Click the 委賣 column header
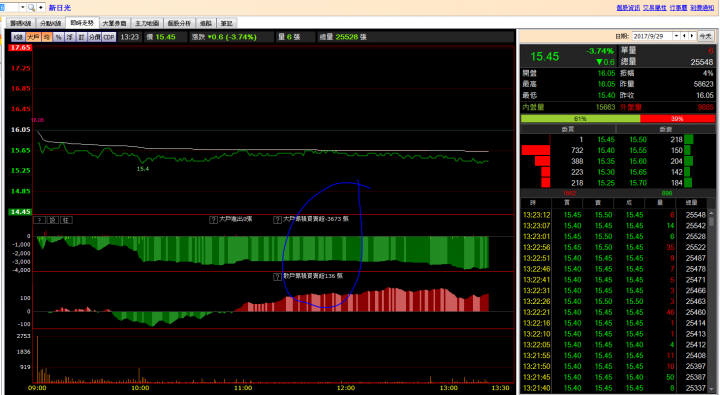This screenshot has width=720, height=395. click(x=665, y=129)
